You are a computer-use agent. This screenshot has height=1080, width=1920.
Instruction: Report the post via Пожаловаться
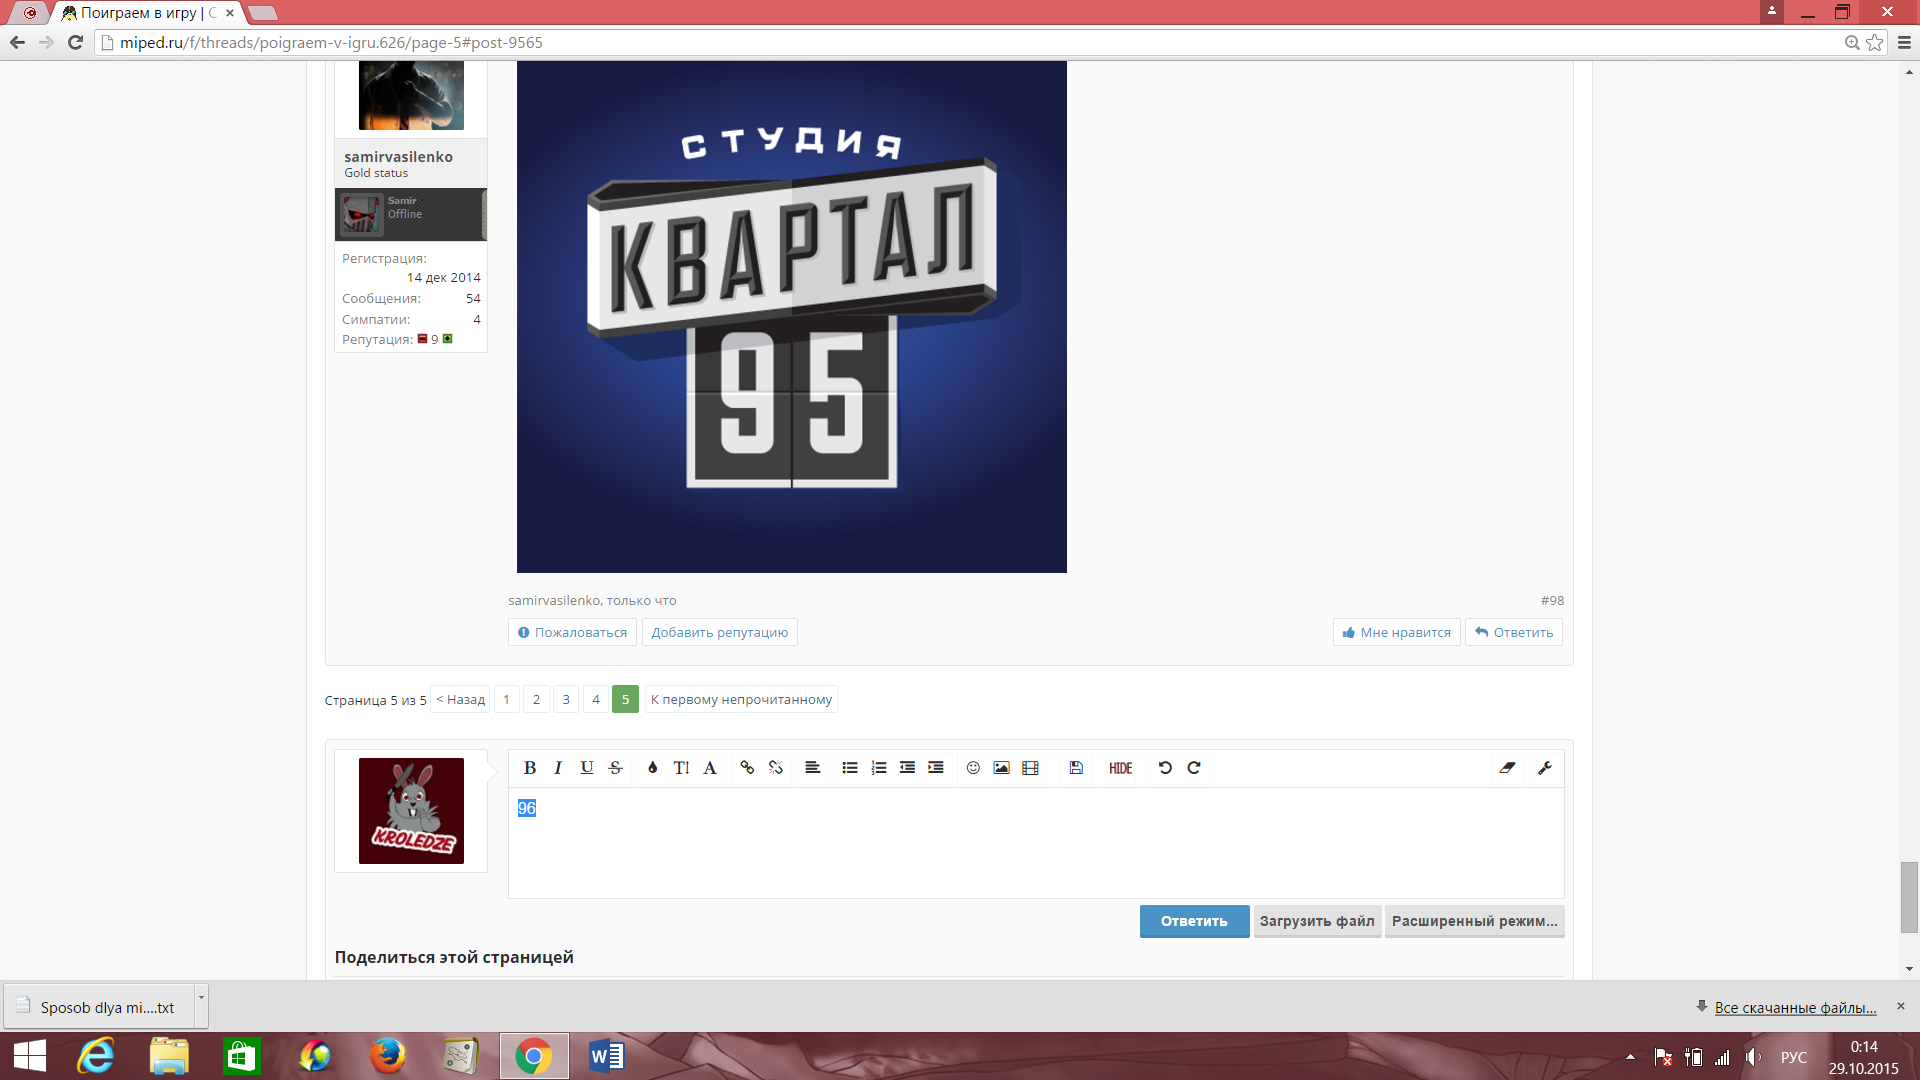point(572,632)
